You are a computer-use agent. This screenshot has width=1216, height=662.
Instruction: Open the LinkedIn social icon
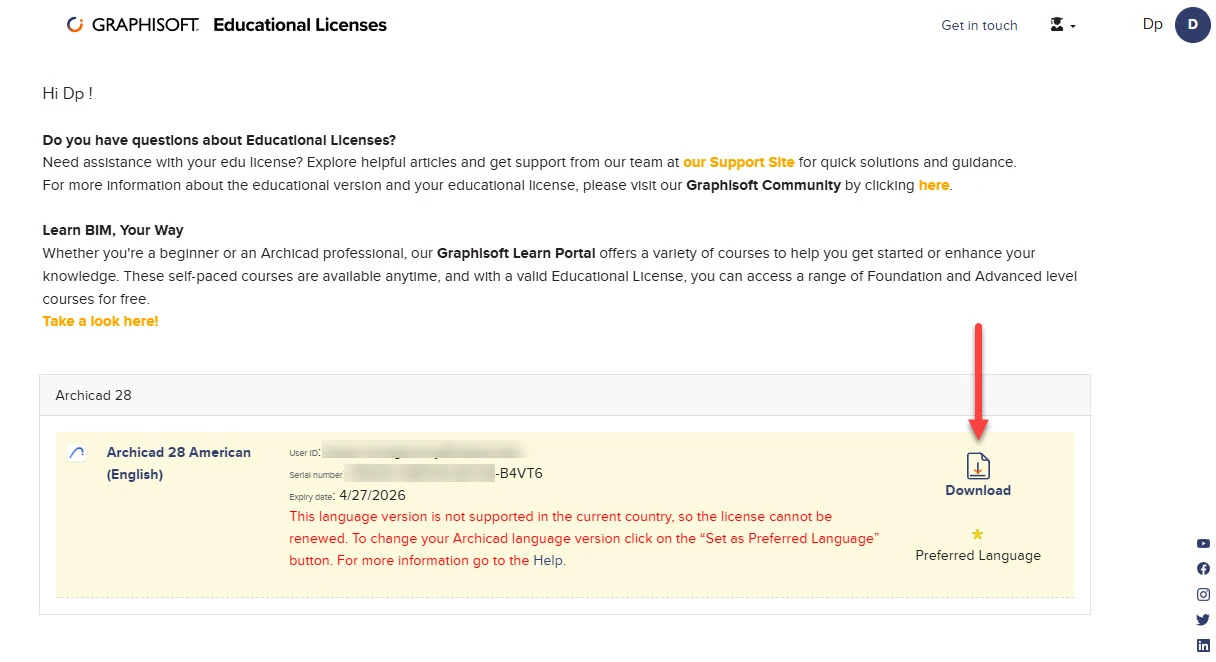1203,645
